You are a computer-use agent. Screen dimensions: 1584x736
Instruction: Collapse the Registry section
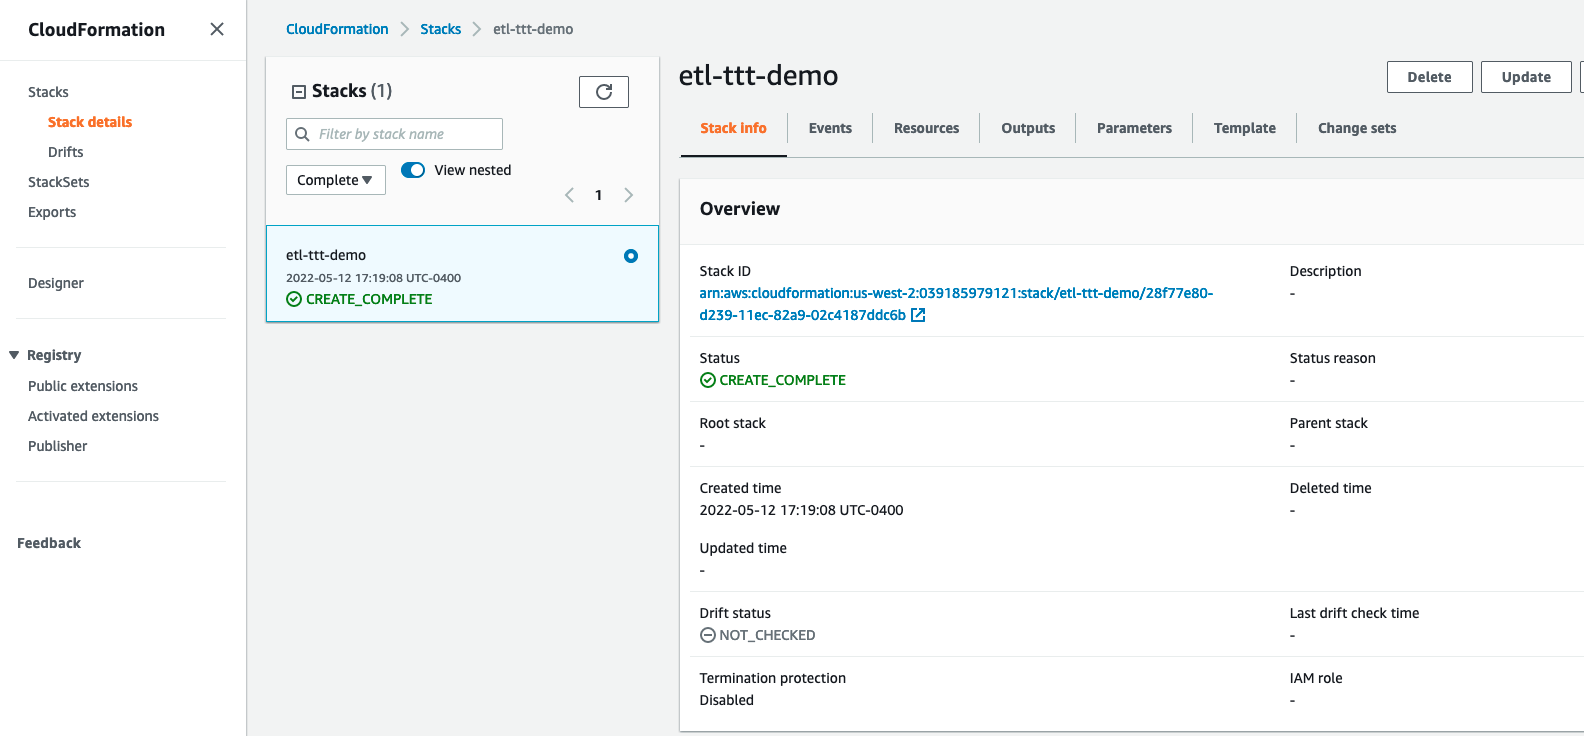(14, 355)
